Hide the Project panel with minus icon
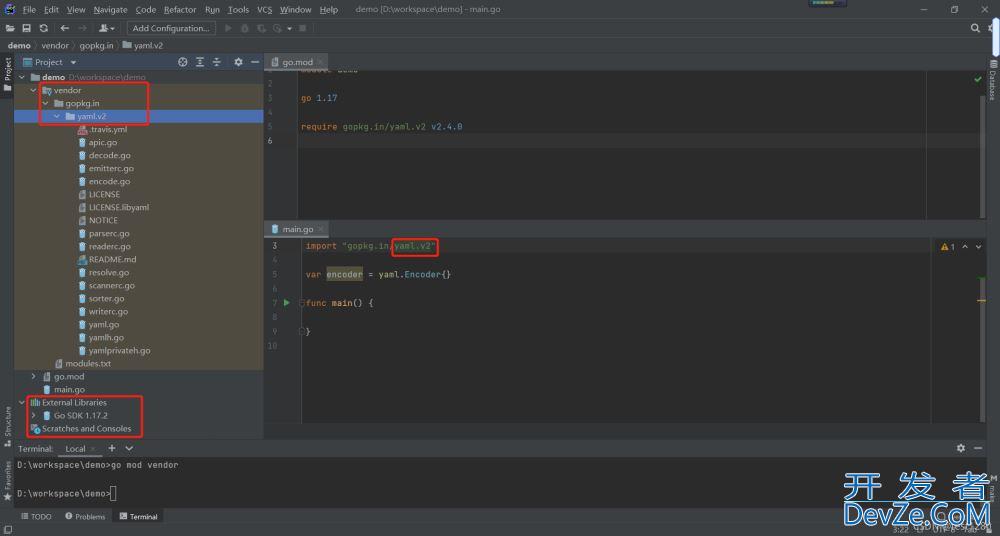Viewport: 1000px width, 536px height. pos(254,62)
